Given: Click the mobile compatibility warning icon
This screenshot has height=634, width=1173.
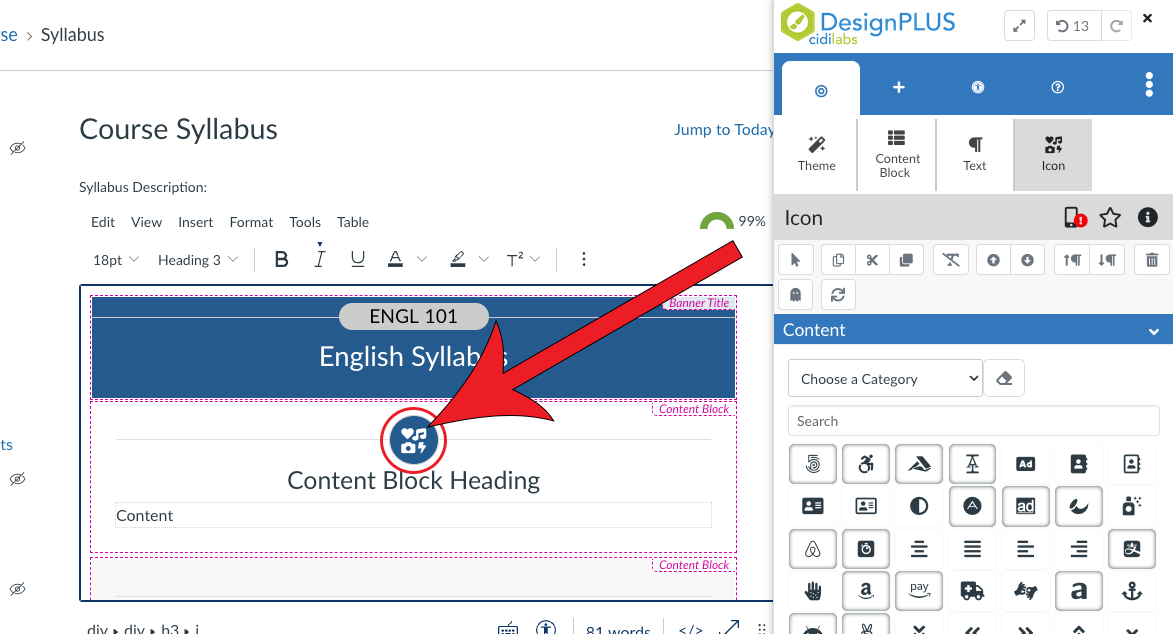Looking at the screenshot, I should click(1075, 217).
